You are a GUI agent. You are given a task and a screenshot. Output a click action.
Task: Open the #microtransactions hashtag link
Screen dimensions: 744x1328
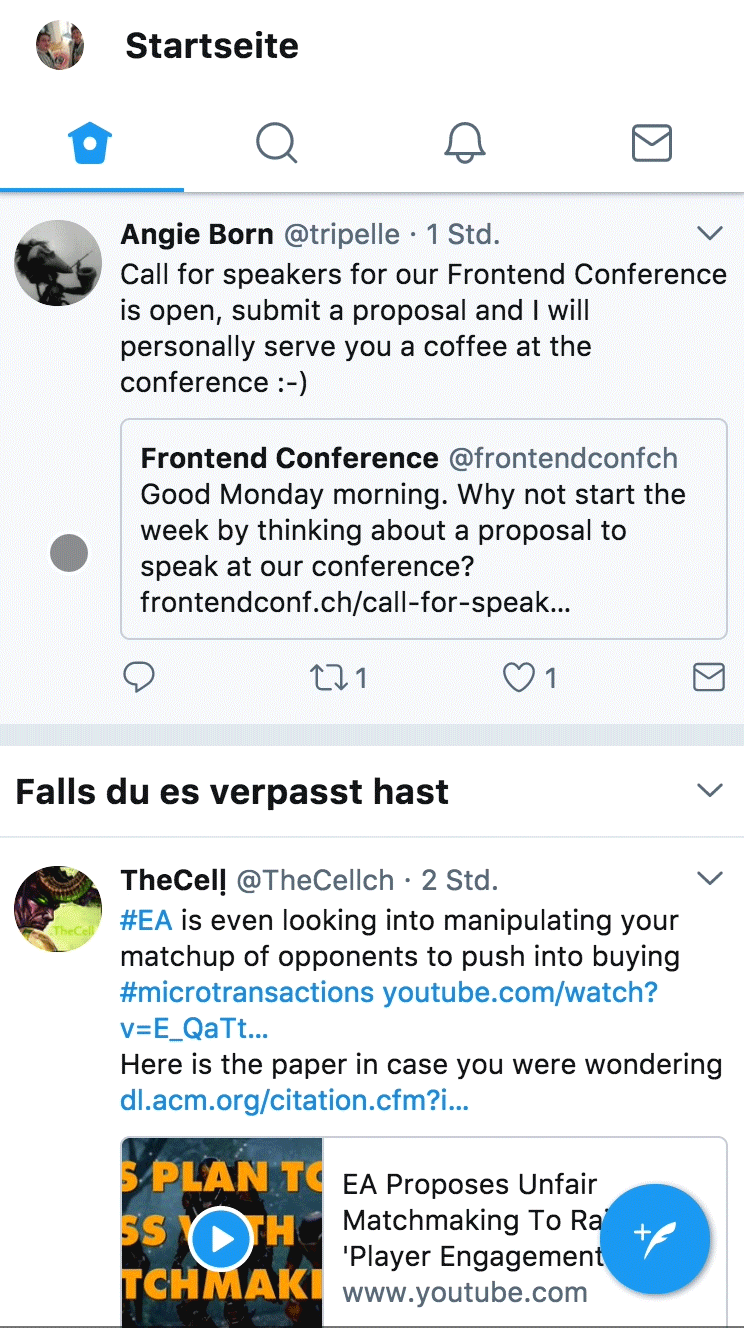(247, 993)
